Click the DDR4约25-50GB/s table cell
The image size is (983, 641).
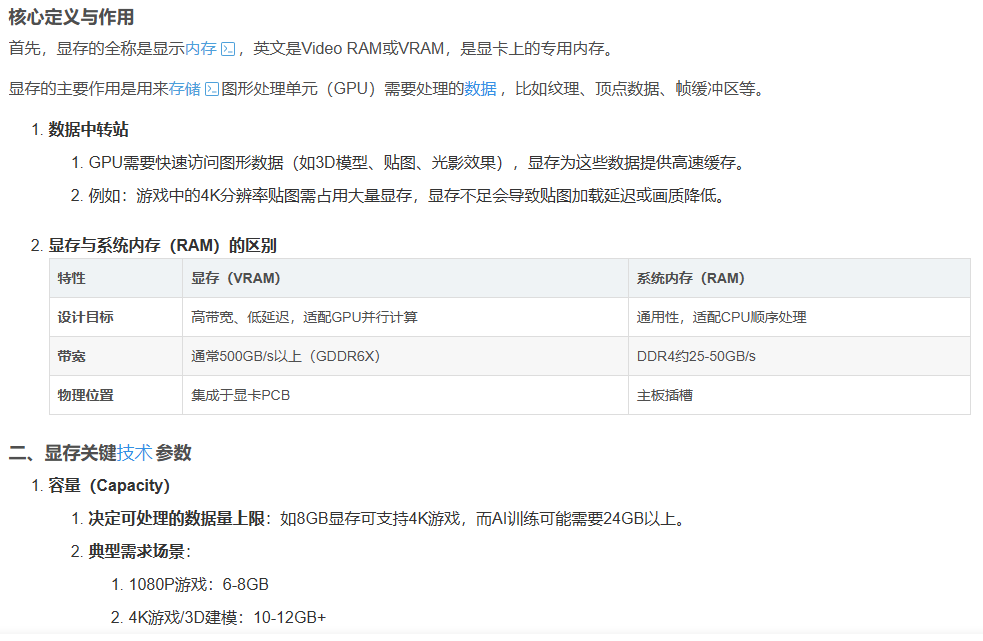pyautogui.click(x=696, y=356)
